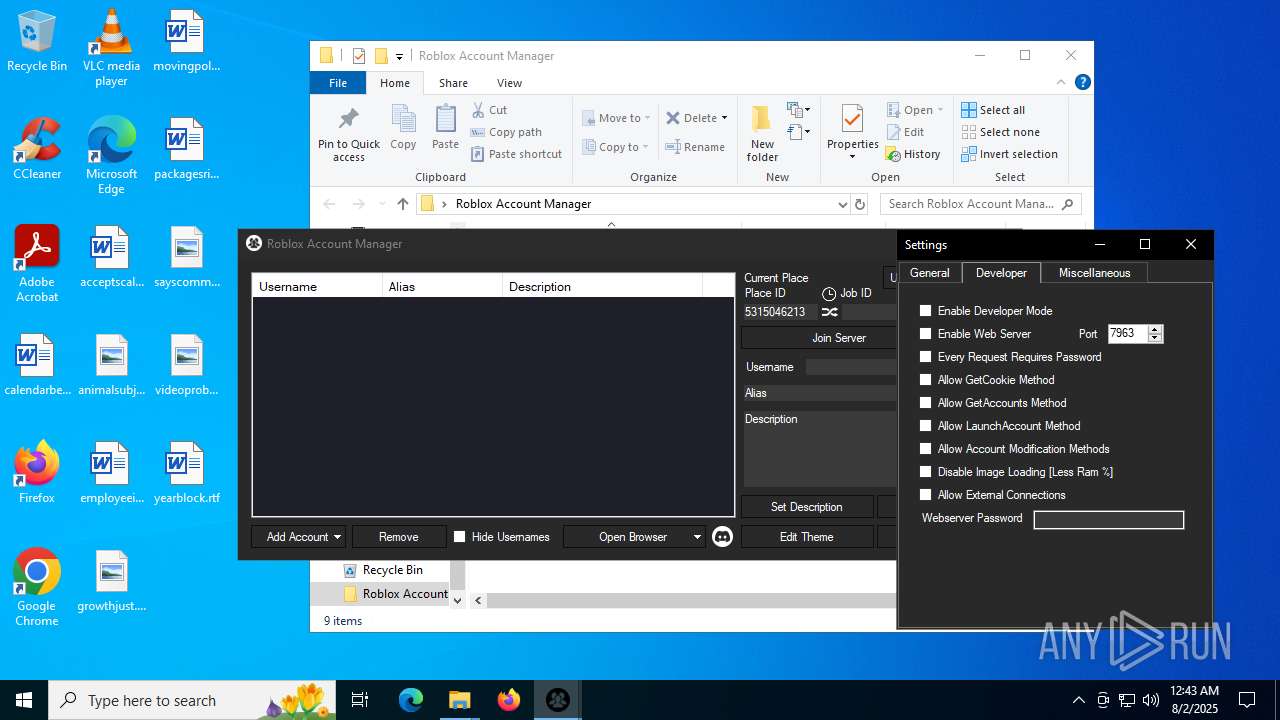Click Cut in the Clipboard group
1280x720 pixels.
pos(489,110)
